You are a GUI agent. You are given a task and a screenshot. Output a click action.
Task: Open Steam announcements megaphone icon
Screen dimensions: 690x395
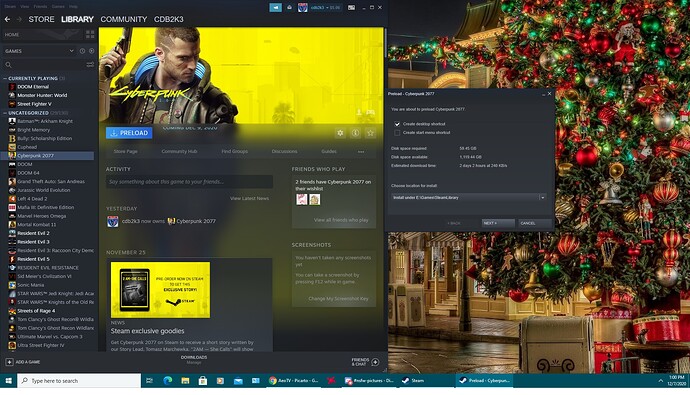point(275,7)
